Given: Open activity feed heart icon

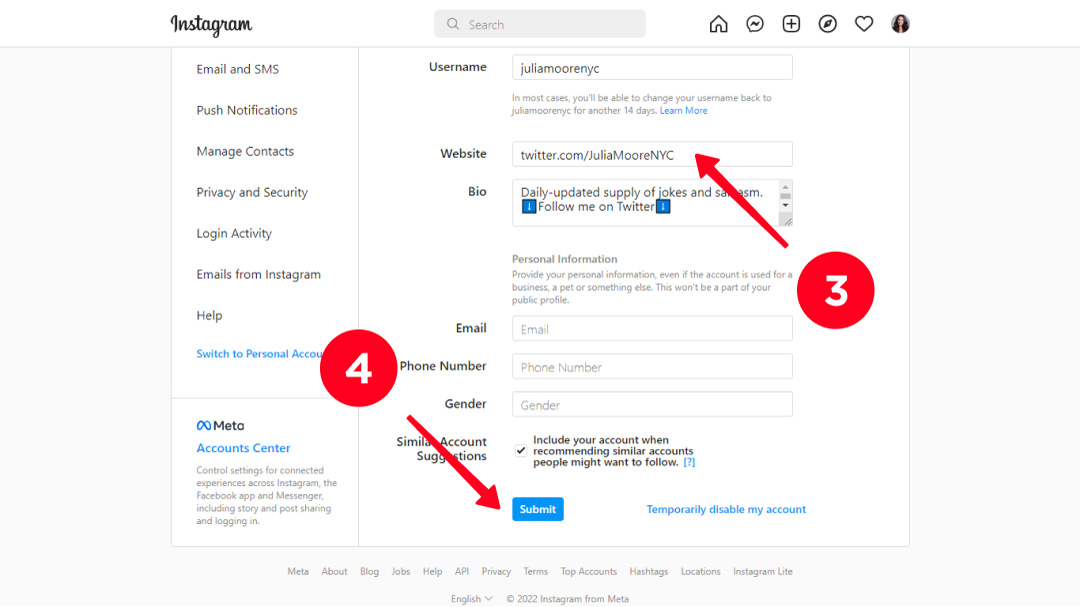Looking at the screenshot, I should click(x=864, y=24).
